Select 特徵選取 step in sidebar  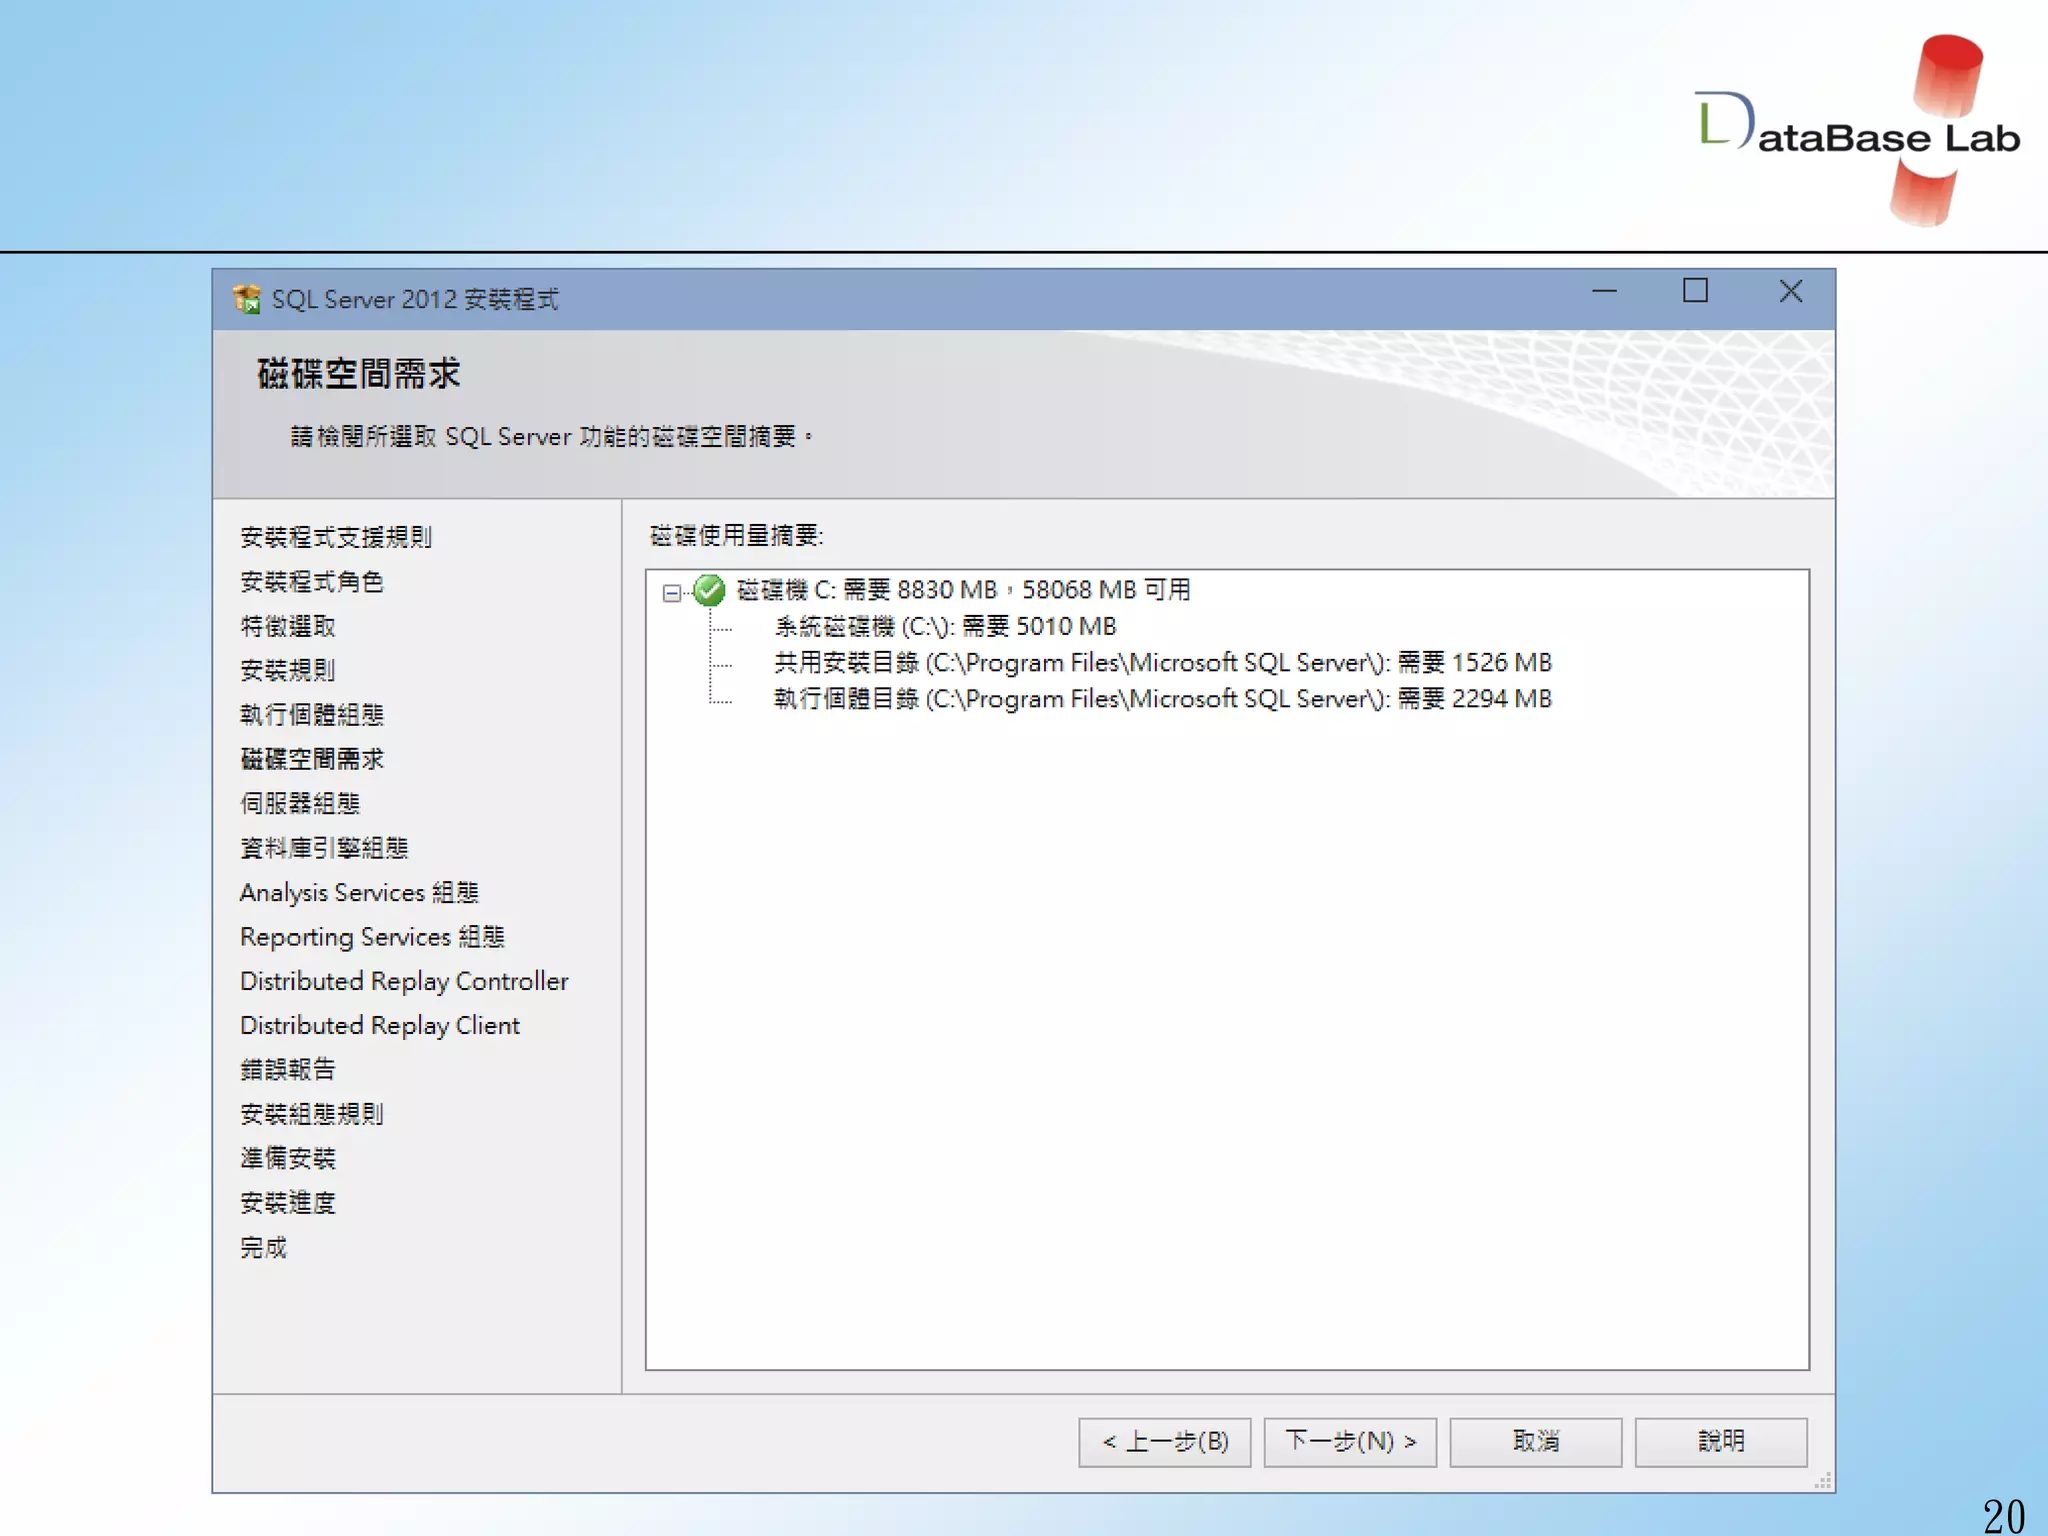288,626
